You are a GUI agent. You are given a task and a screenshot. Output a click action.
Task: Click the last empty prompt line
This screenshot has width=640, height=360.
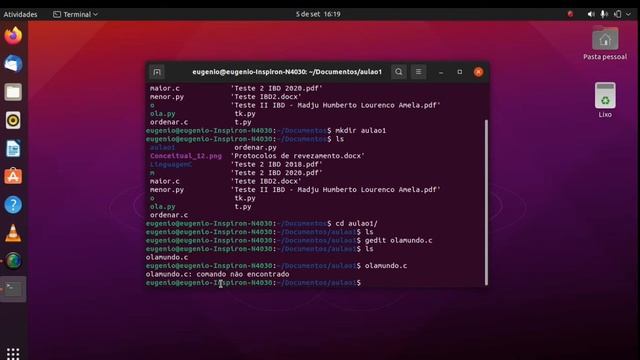click(x=253, y=282)
